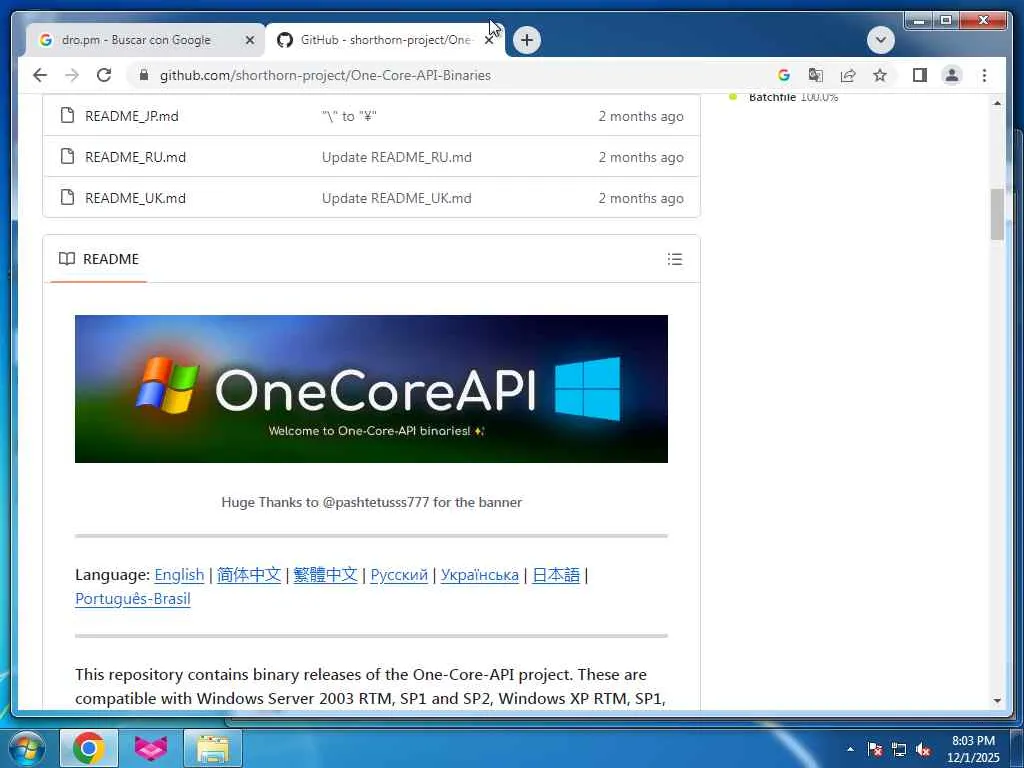Click the page scrollbar up arrow
Viewport: 1024px width, 768px height.
997,103
